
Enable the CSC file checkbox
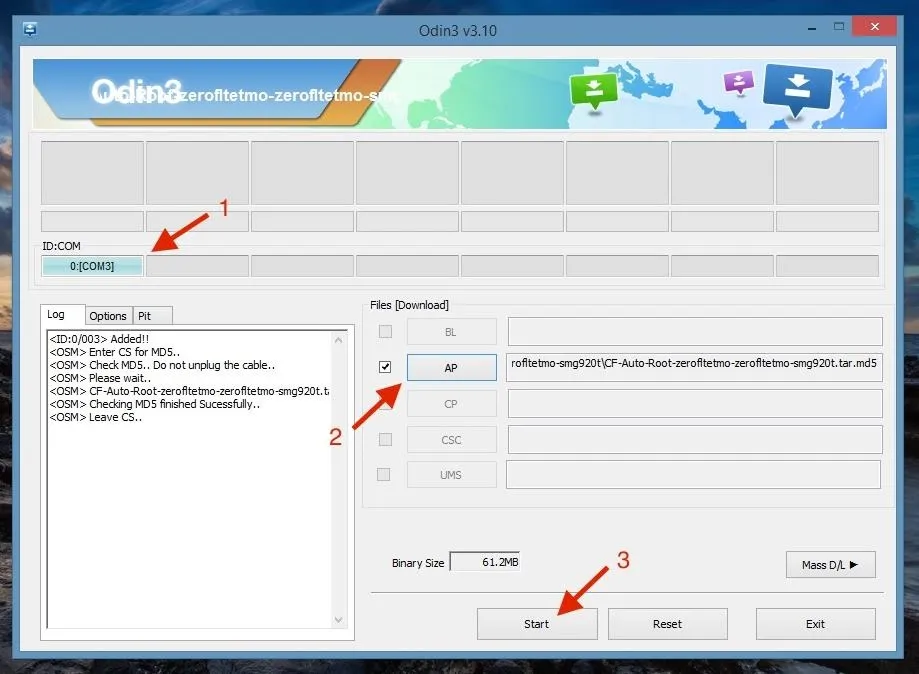point(385,439)
